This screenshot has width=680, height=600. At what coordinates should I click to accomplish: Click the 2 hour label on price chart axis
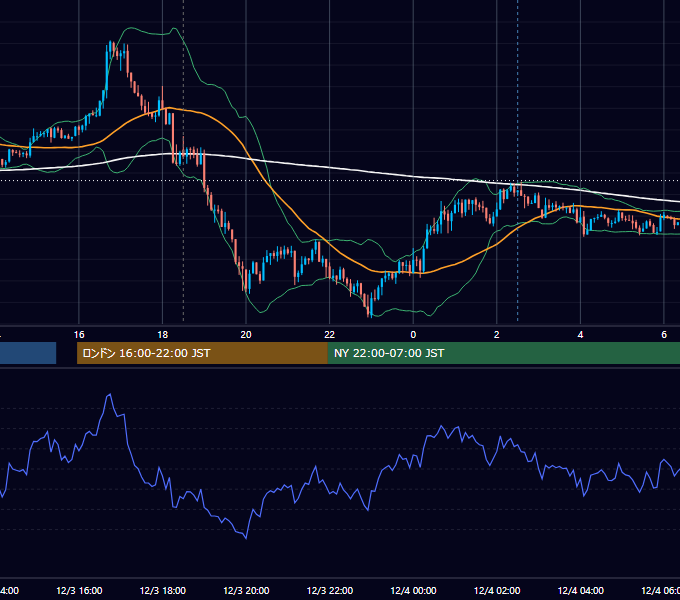[x=497, y=335]
